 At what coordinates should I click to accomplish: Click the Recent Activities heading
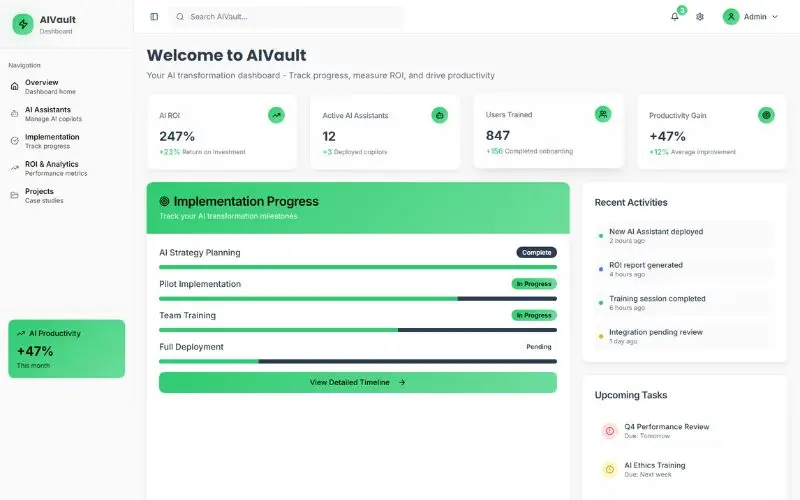[x=631, y=203]
